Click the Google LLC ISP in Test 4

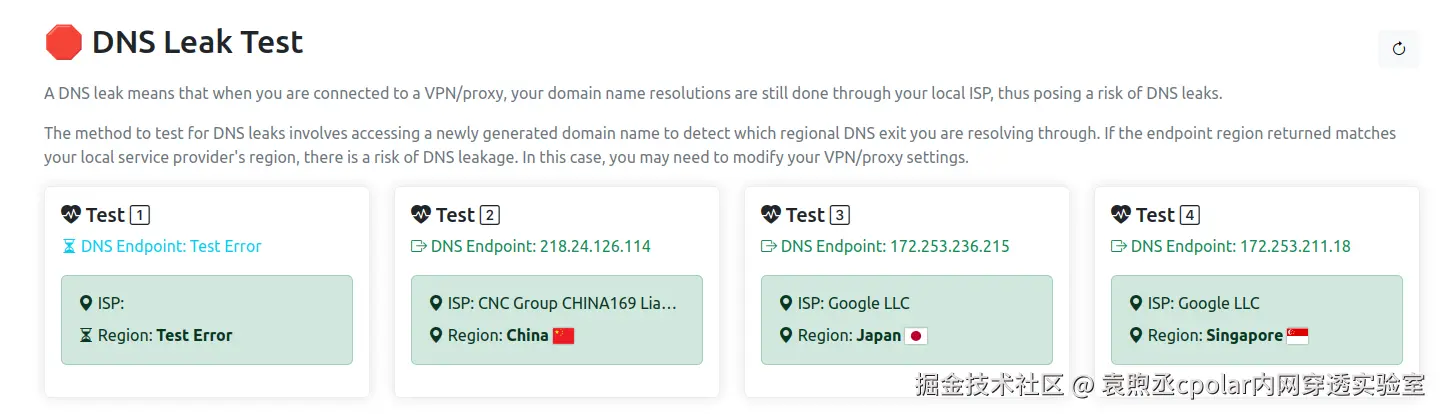(x=1203, y=303)
